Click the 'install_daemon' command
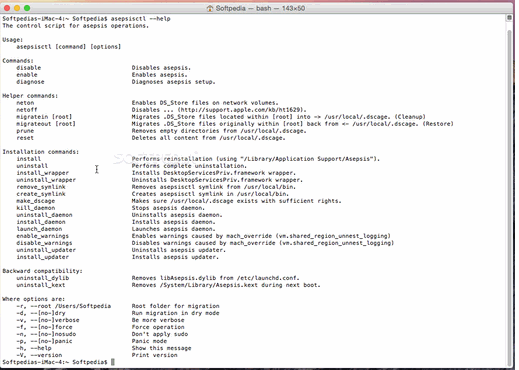 coord(41,222)
